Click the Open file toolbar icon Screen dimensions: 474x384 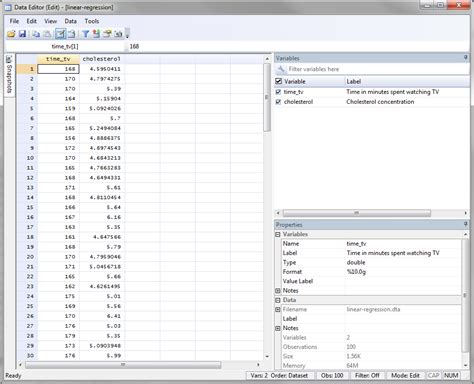click(11, 34)
